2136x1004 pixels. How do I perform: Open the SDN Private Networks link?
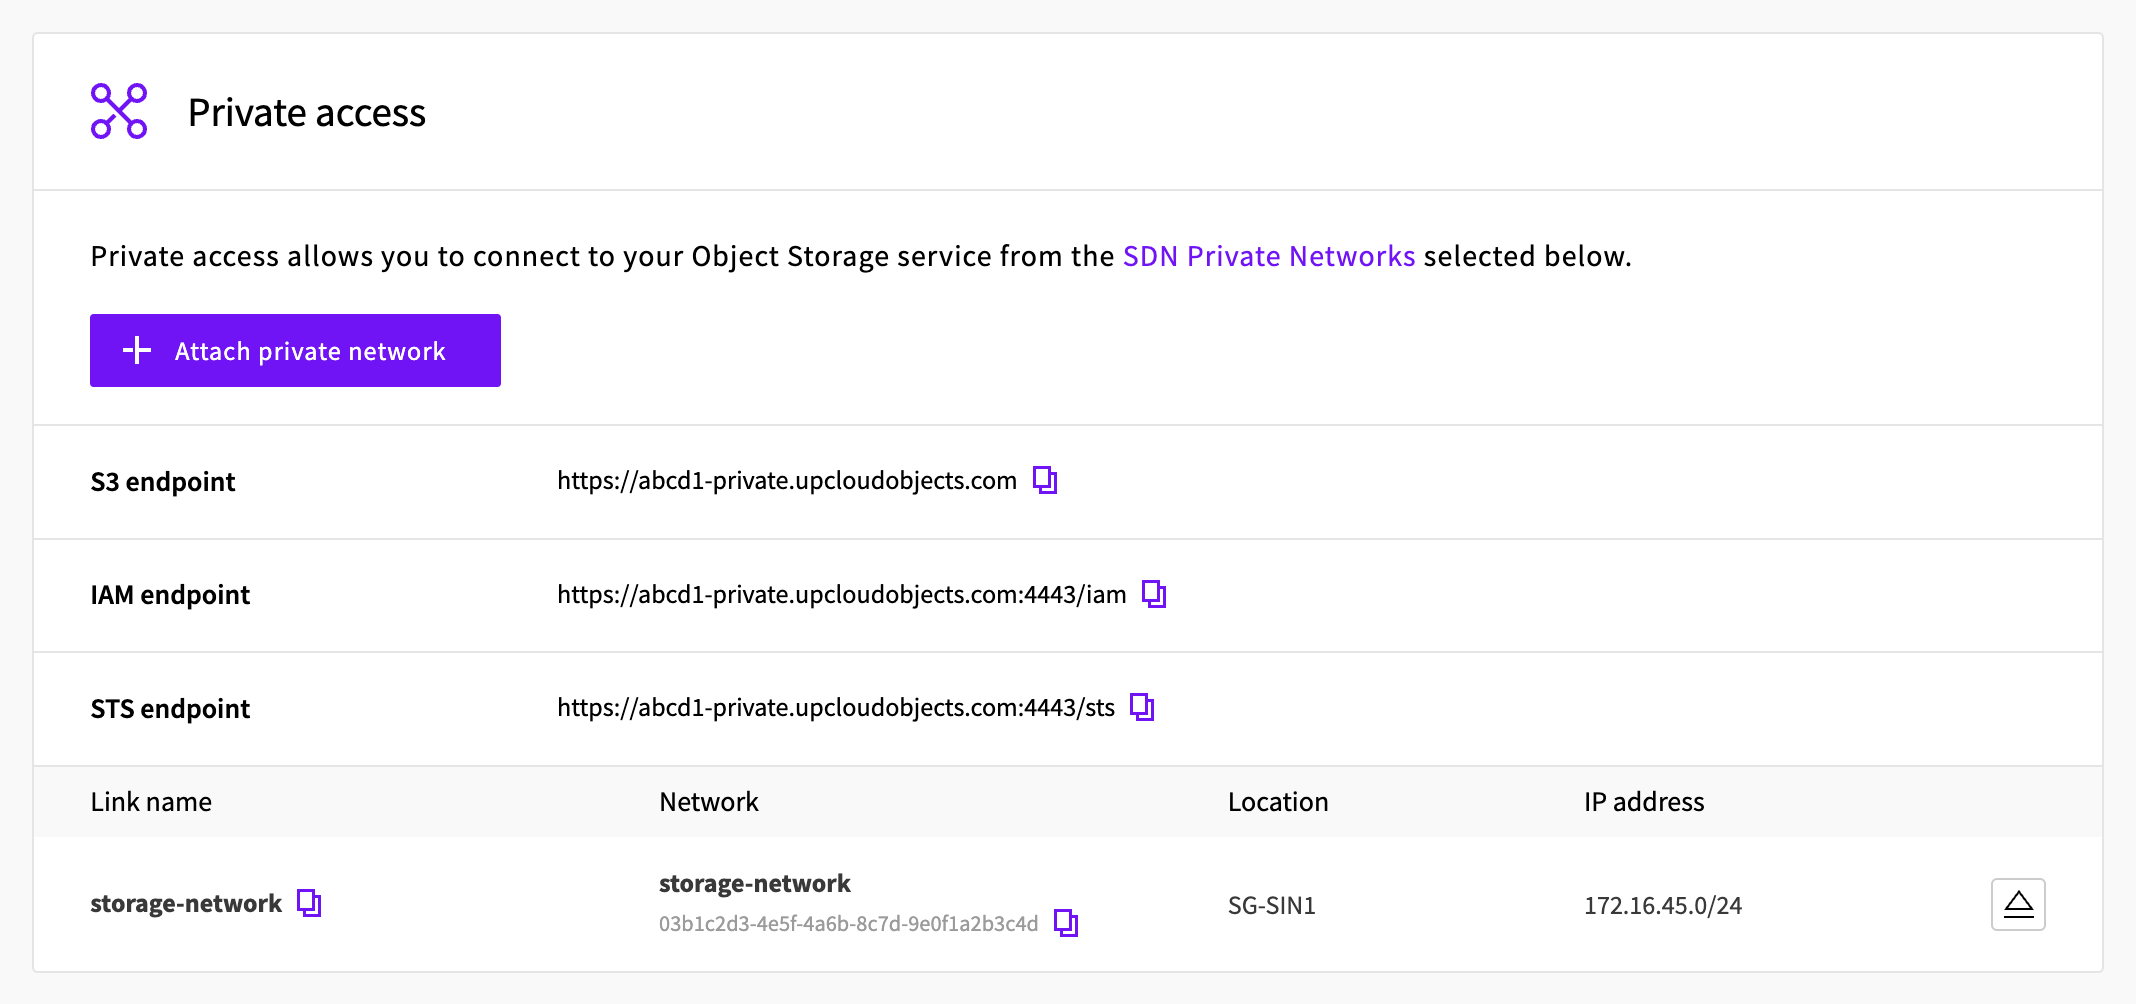(1269, 256)
